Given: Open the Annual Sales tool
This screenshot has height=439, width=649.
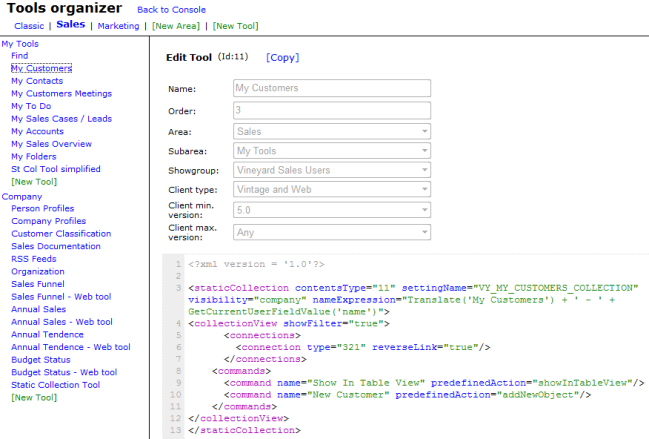Looking at the screenshot, I should [x=38, y=309].
